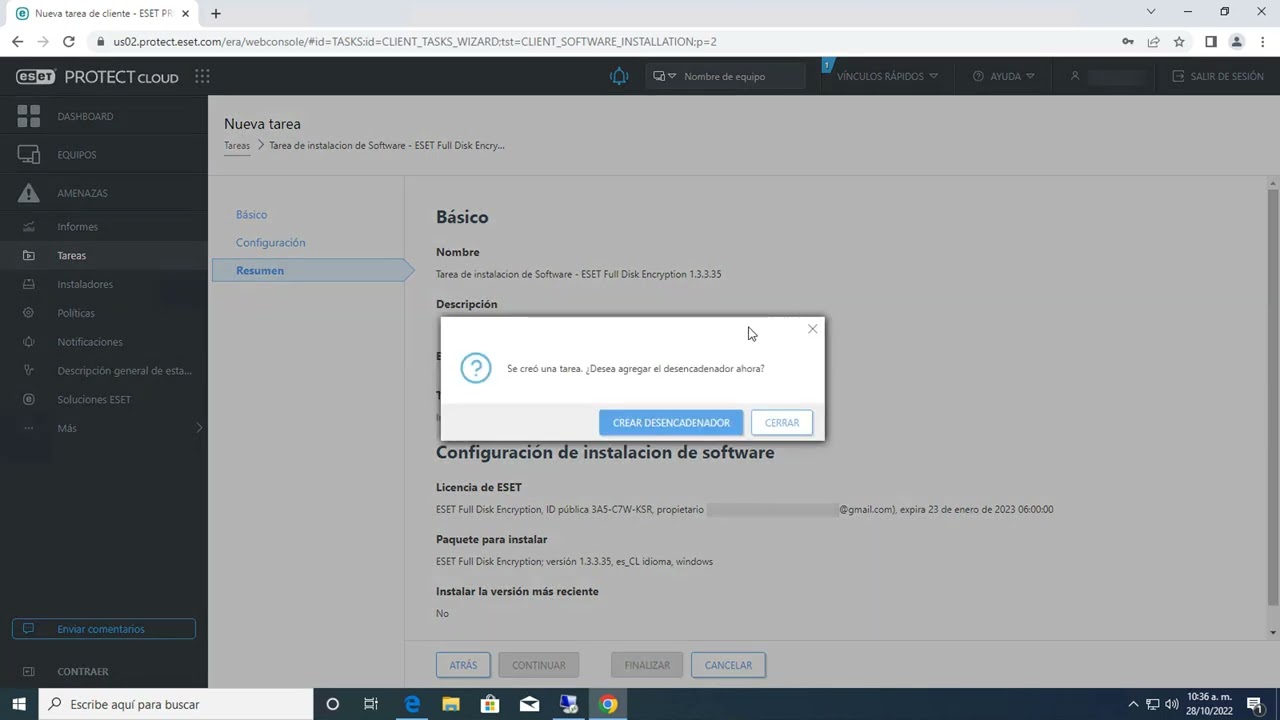The width and height of the screenshot is (1280, 720).
Task: Bookmark page with star icon
Action: (x=1180, y=42)
